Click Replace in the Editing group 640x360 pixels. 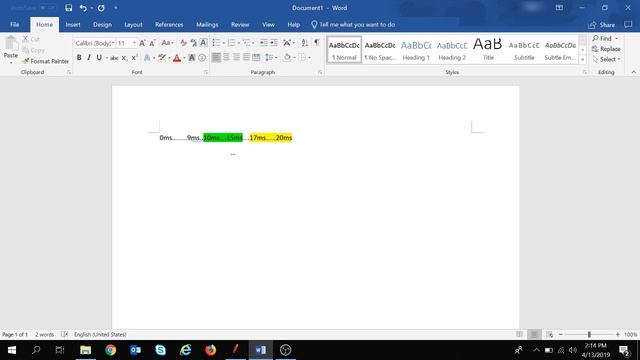606,49
